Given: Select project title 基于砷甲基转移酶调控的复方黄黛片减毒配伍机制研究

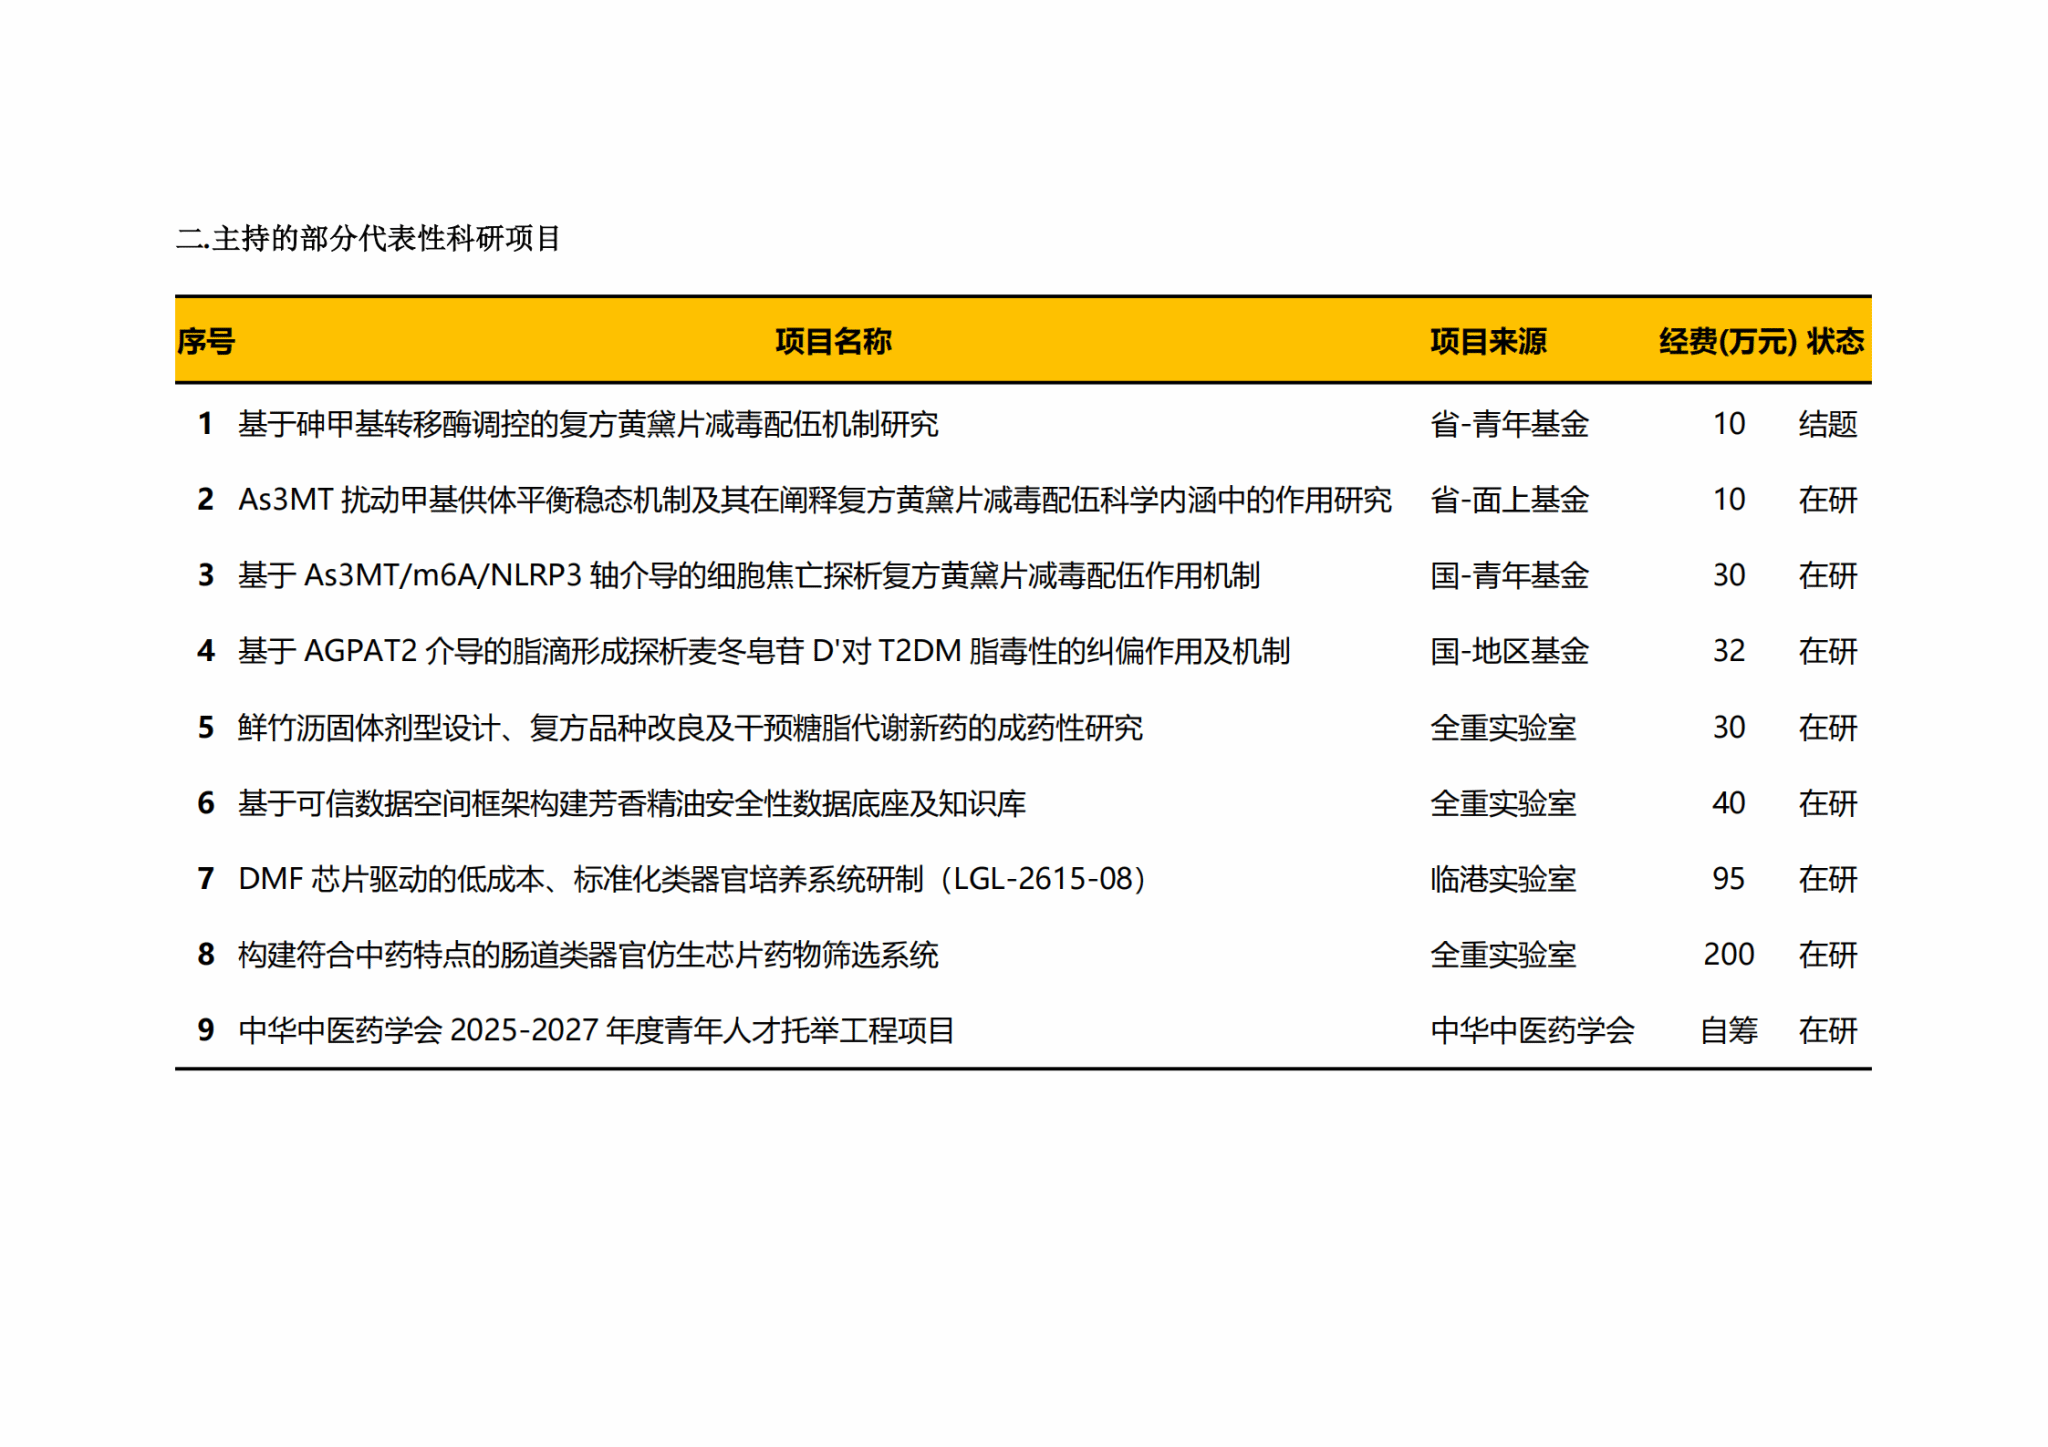Looking at the screenshot, I should tap(588, 424).
